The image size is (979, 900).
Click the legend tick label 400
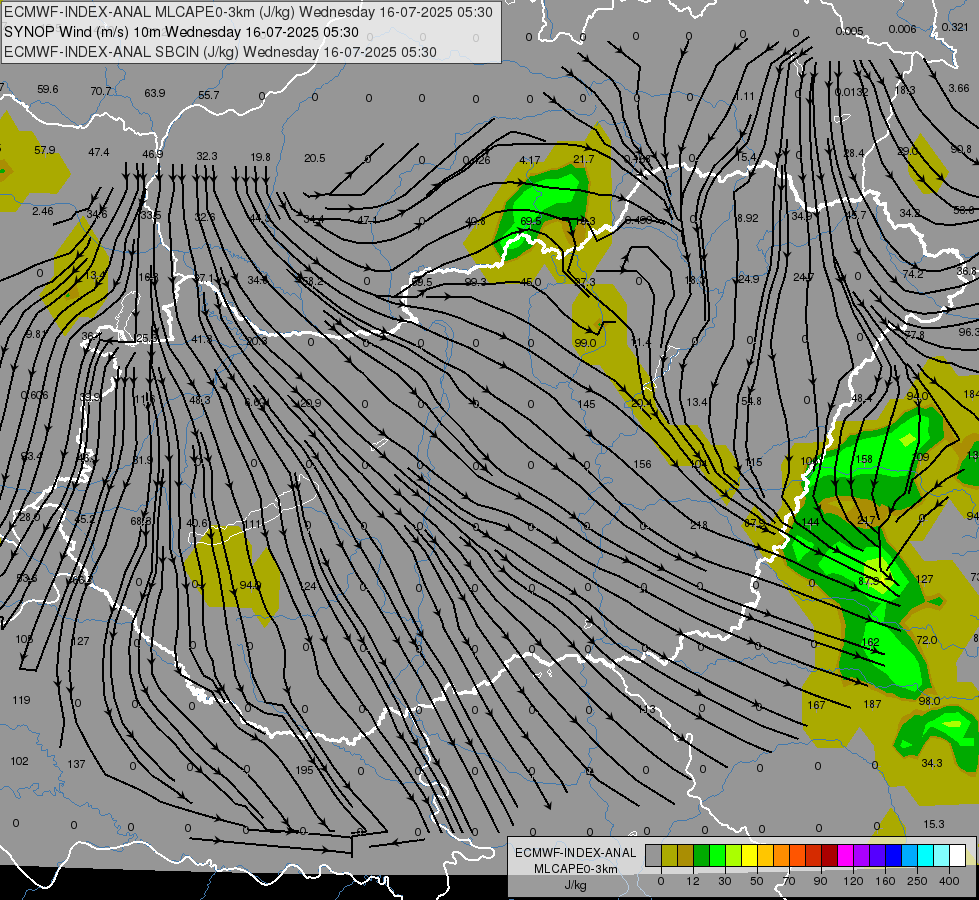click(949, 881)
